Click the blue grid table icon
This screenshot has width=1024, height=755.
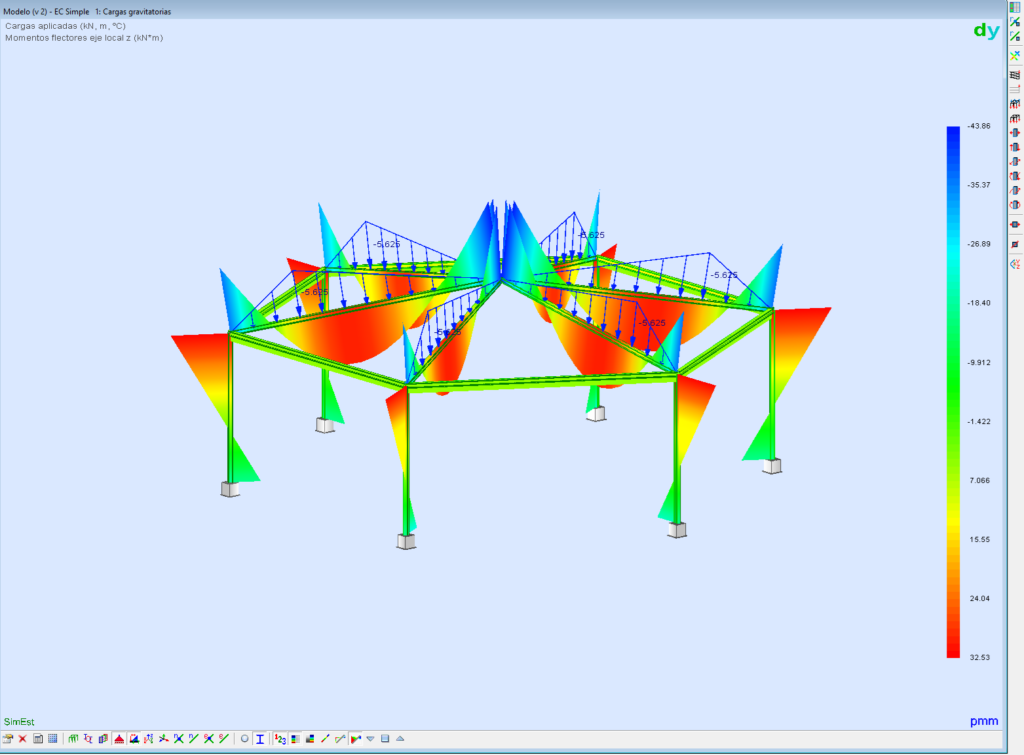click(x=52, y=739)
